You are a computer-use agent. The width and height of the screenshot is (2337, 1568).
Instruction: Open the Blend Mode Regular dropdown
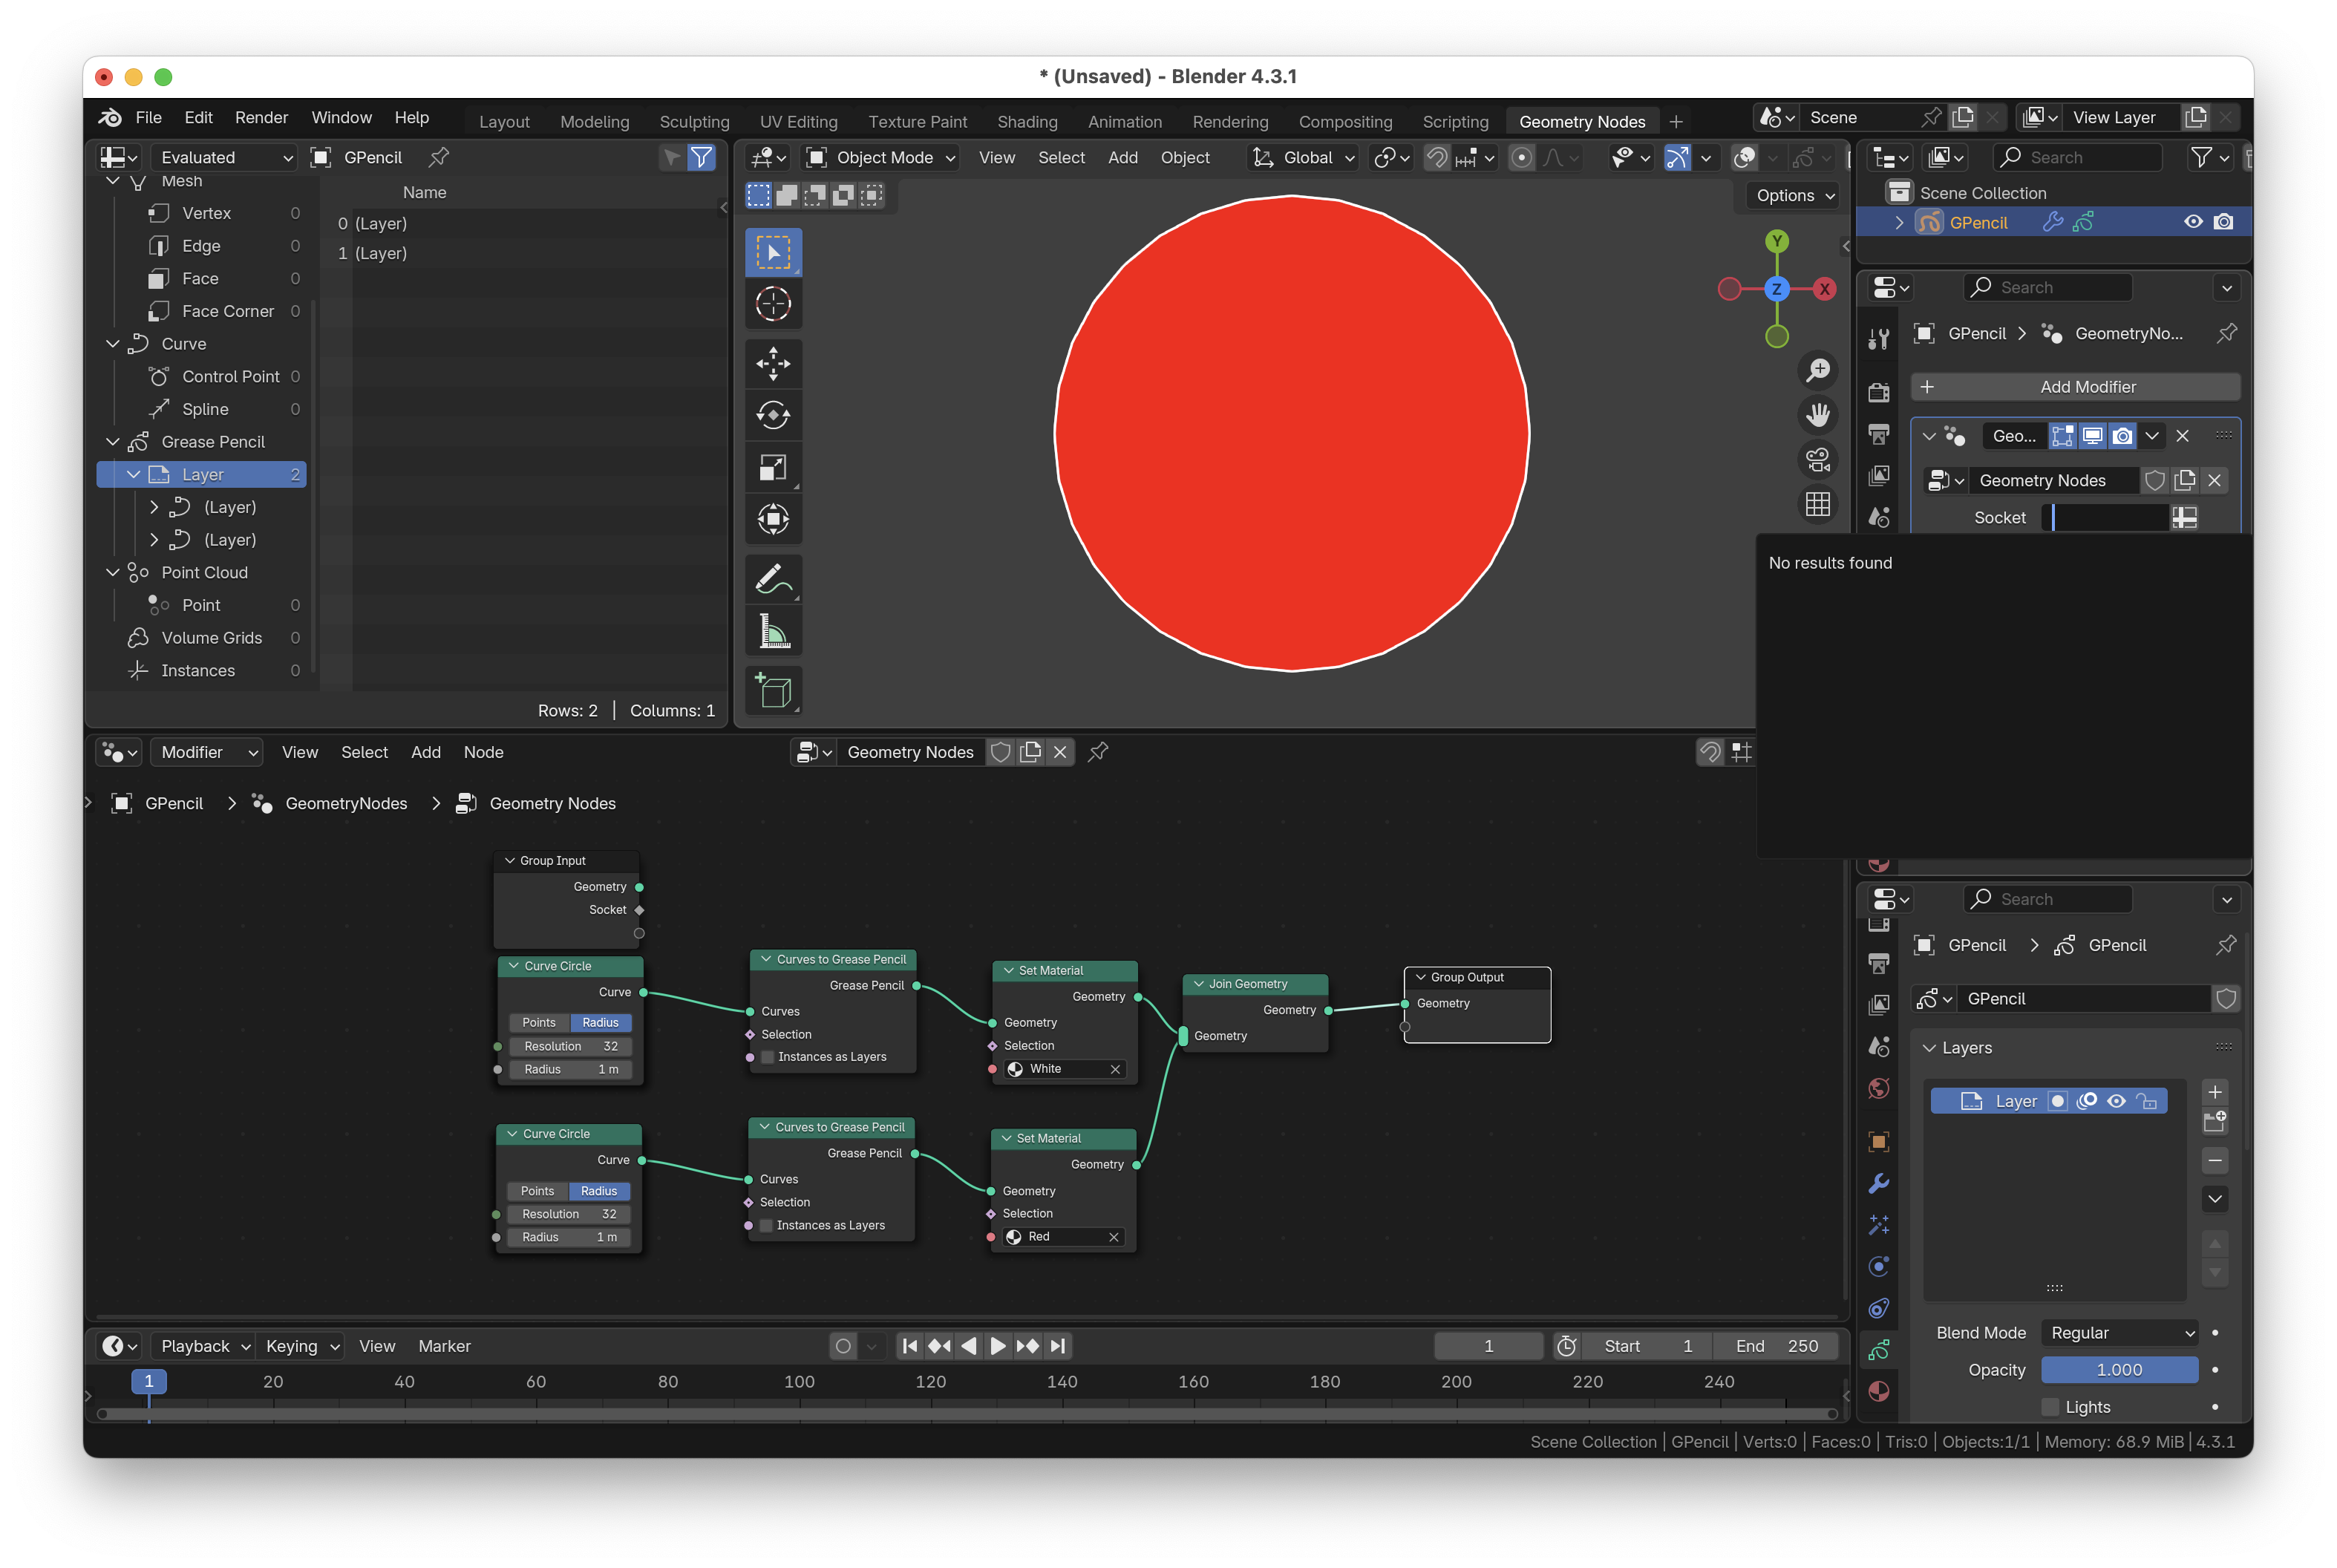(x=2120, y=1333)
